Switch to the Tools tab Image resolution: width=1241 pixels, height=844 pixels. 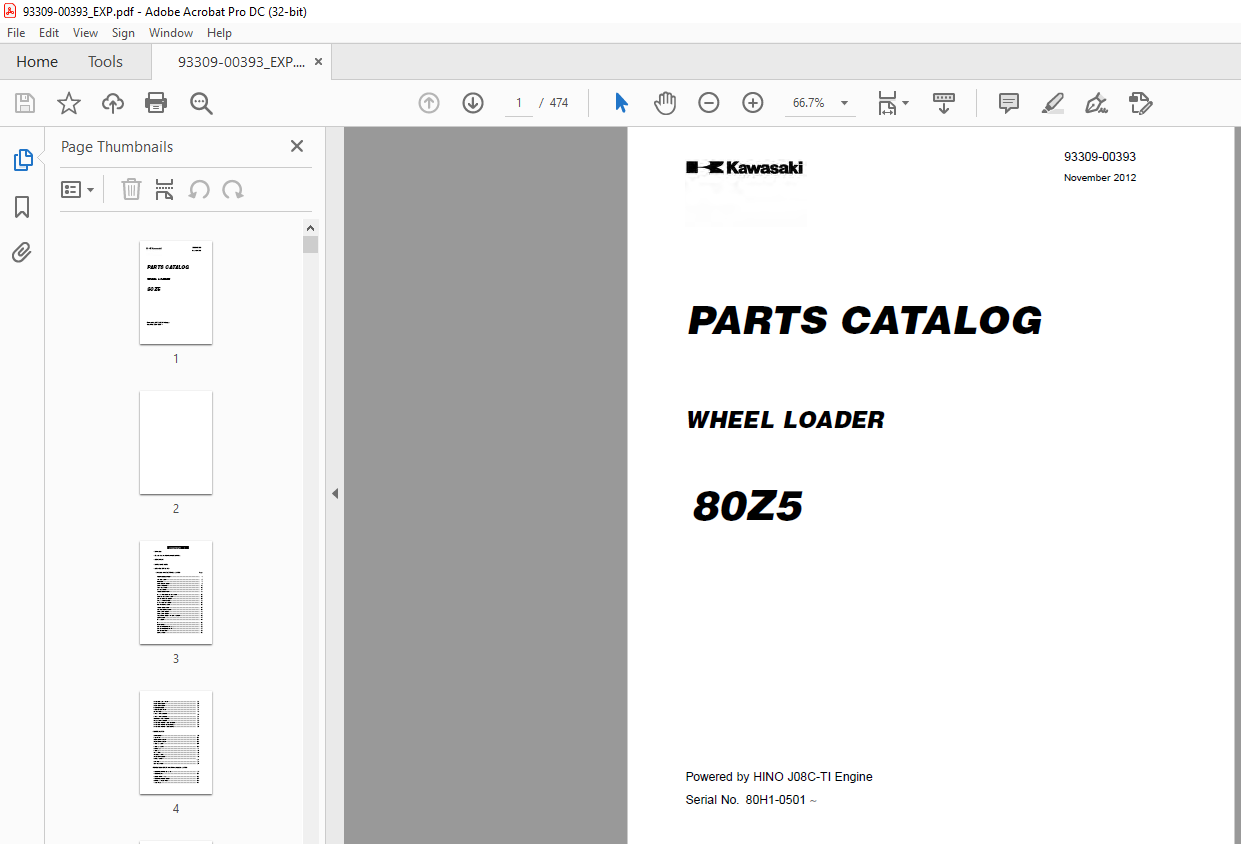point(105,62)
